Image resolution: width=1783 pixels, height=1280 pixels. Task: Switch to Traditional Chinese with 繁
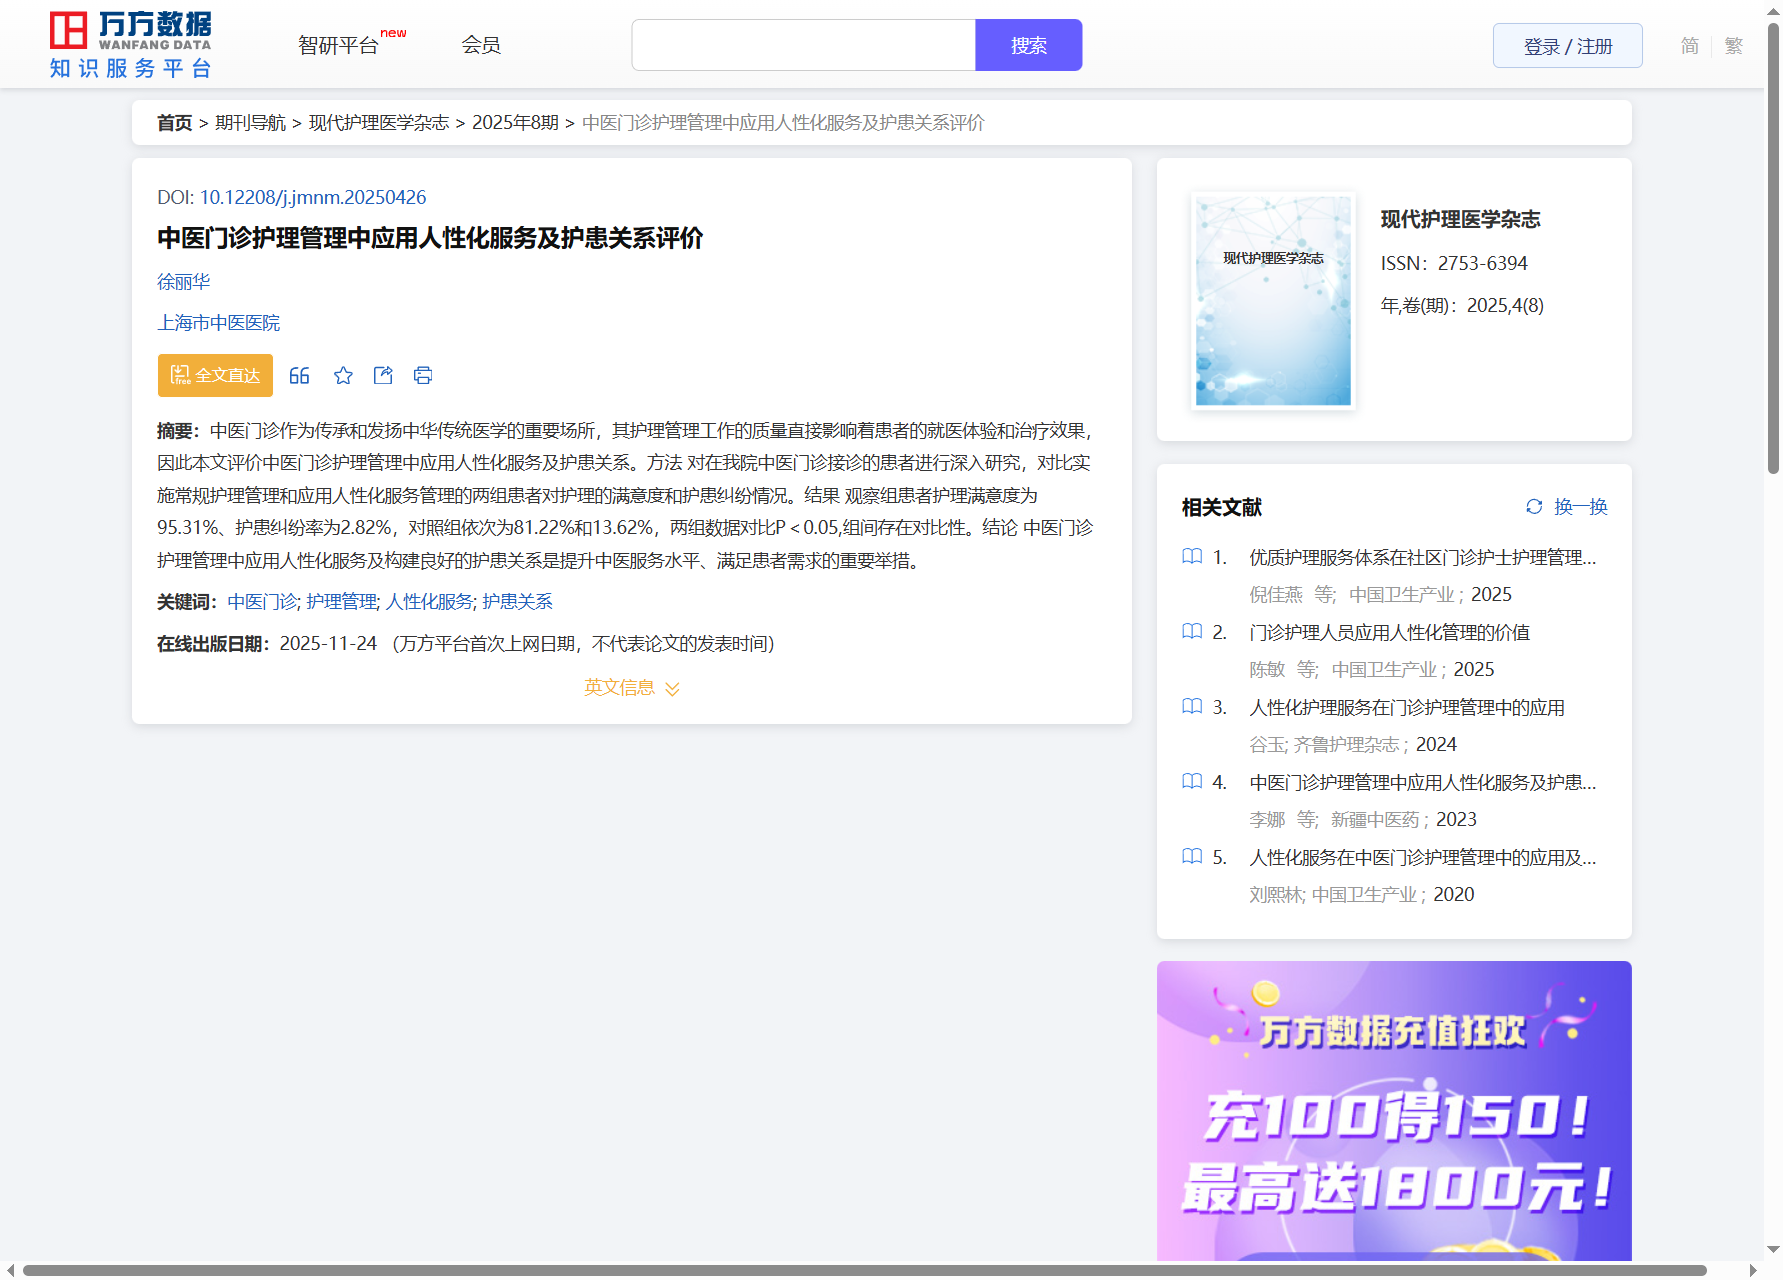[x=1734, y=46]
